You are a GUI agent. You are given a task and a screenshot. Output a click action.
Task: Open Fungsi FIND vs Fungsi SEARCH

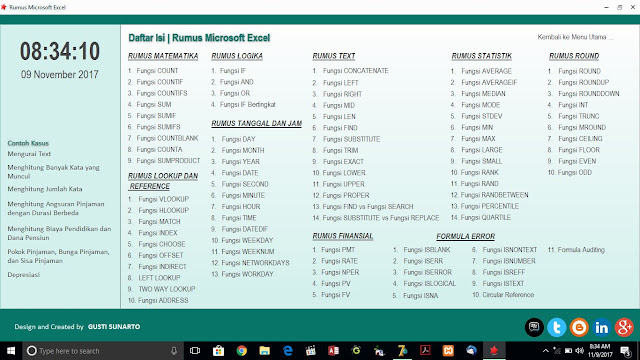[368, 207]
